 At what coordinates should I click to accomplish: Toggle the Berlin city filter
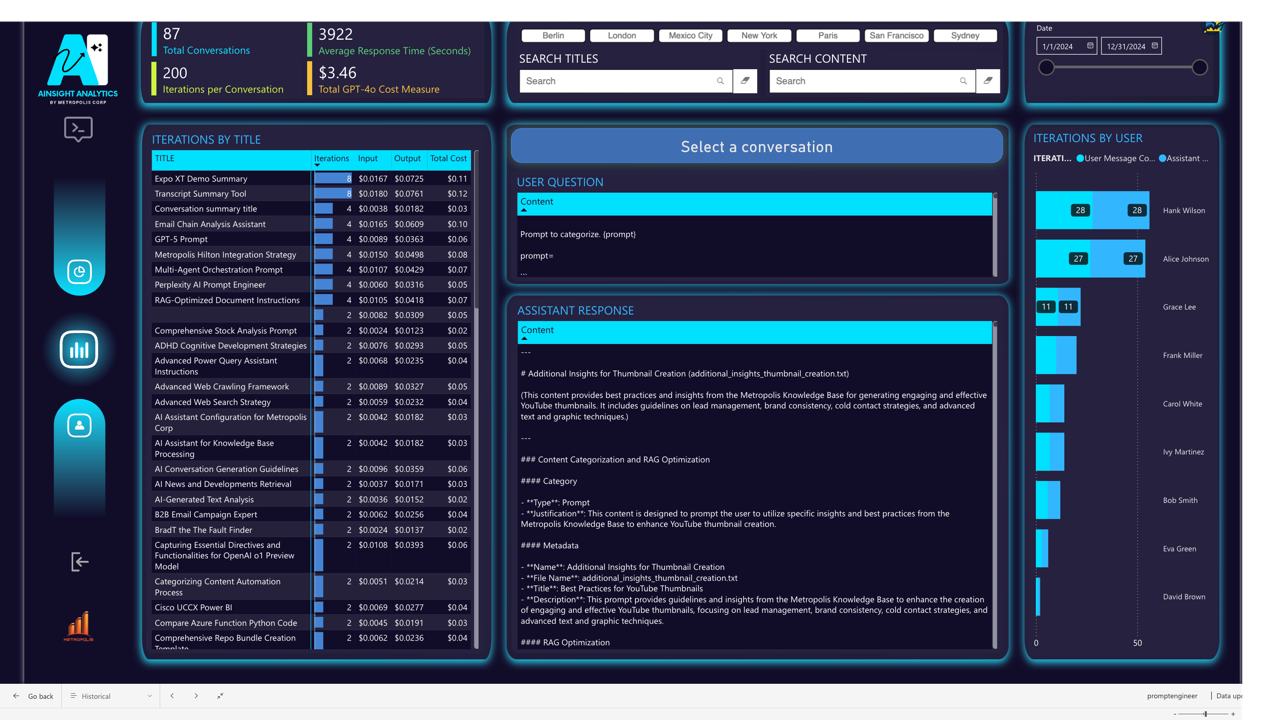click(553, 35)
